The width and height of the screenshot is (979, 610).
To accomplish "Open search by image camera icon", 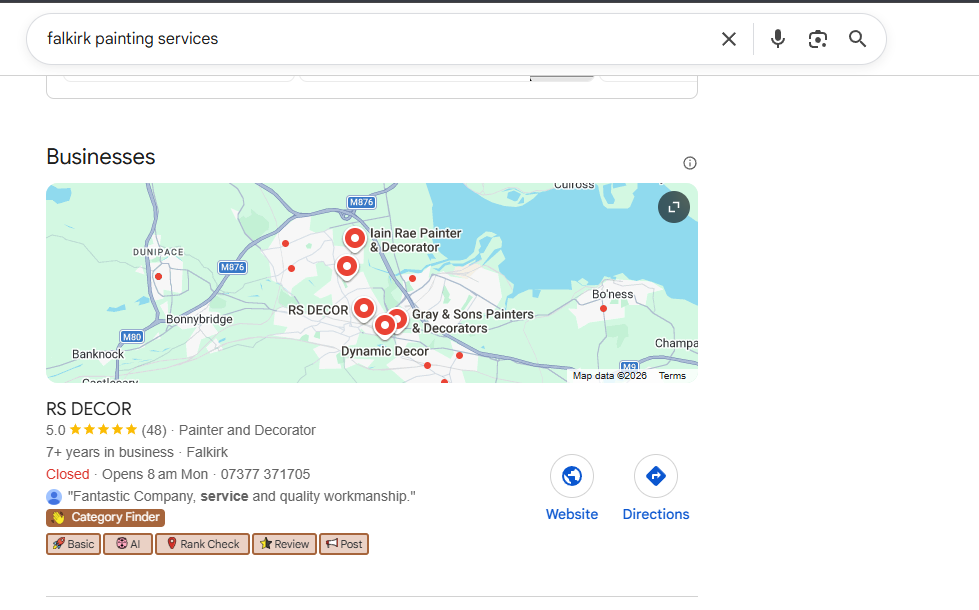I will [818, 39].
